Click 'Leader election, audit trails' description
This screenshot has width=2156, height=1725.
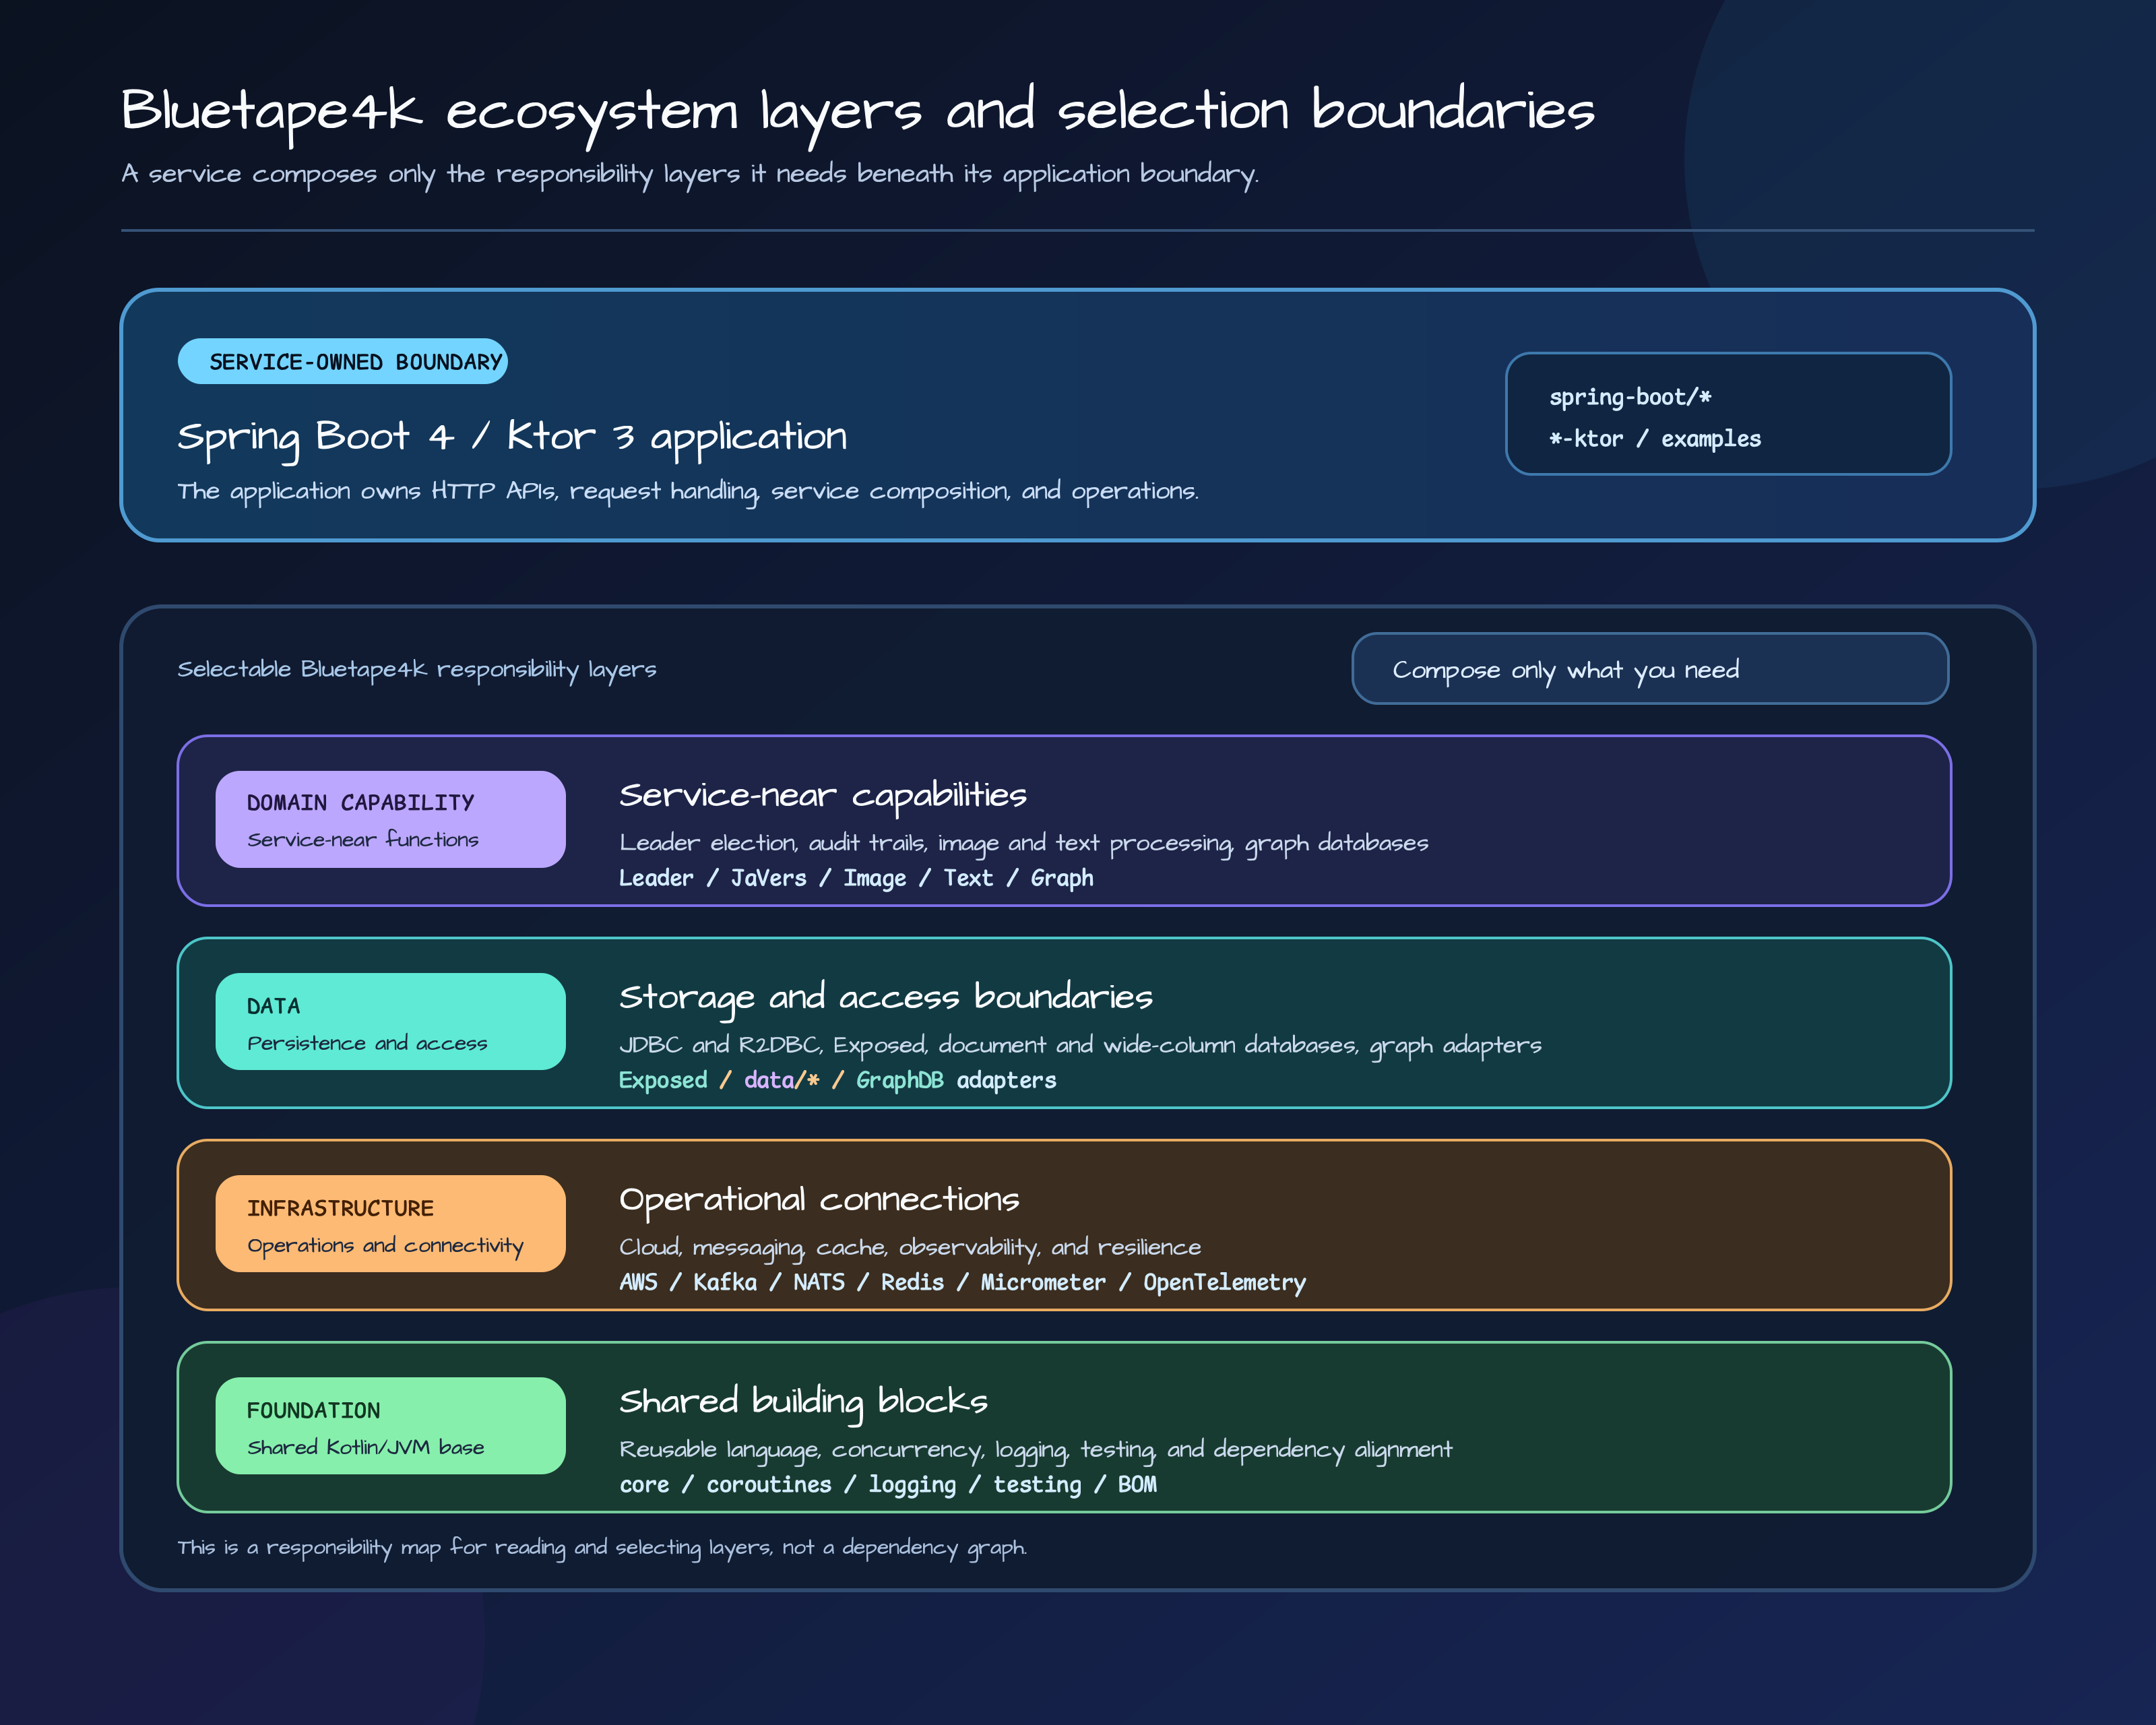click(x=1023, y=843)
